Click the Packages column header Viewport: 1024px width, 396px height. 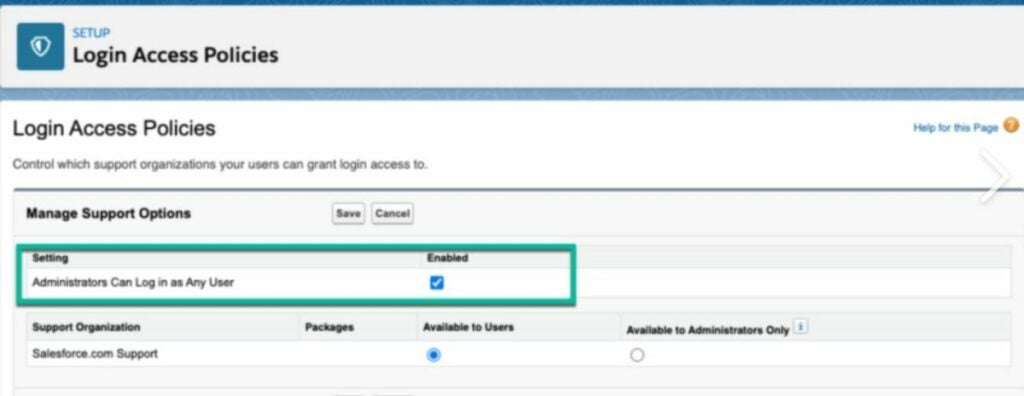coord(329,327)
